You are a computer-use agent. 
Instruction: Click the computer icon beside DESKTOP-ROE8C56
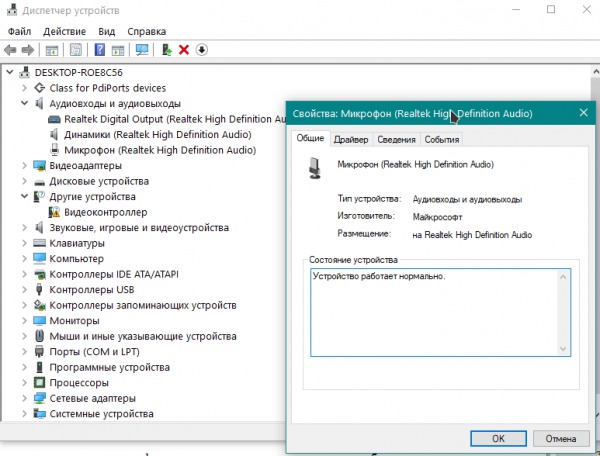click(x=24, y=72)
